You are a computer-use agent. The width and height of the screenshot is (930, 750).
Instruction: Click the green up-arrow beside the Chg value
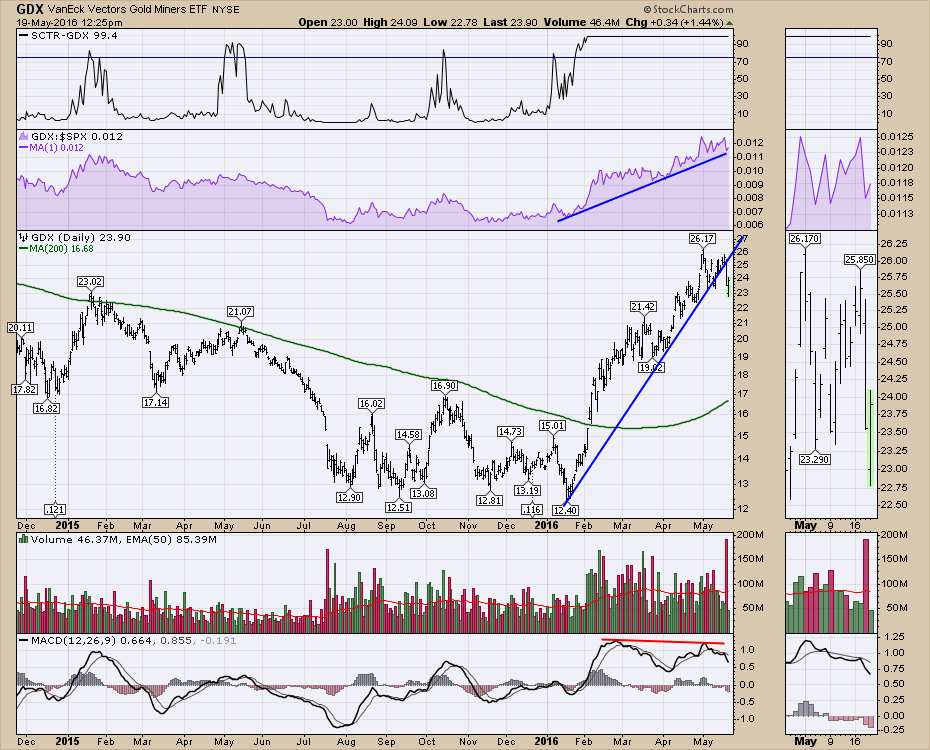click(730, 23)
